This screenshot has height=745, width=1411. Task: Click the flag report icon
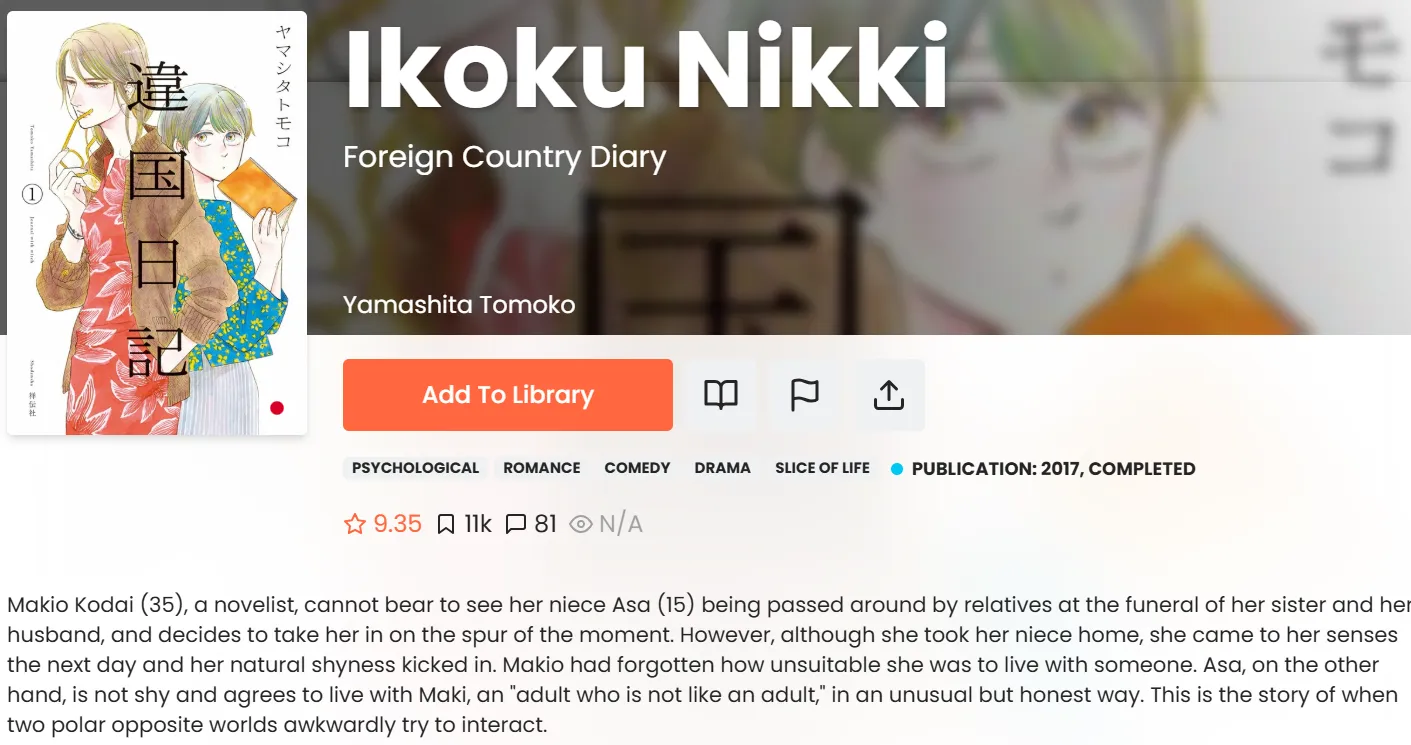[x=804, y=395]
